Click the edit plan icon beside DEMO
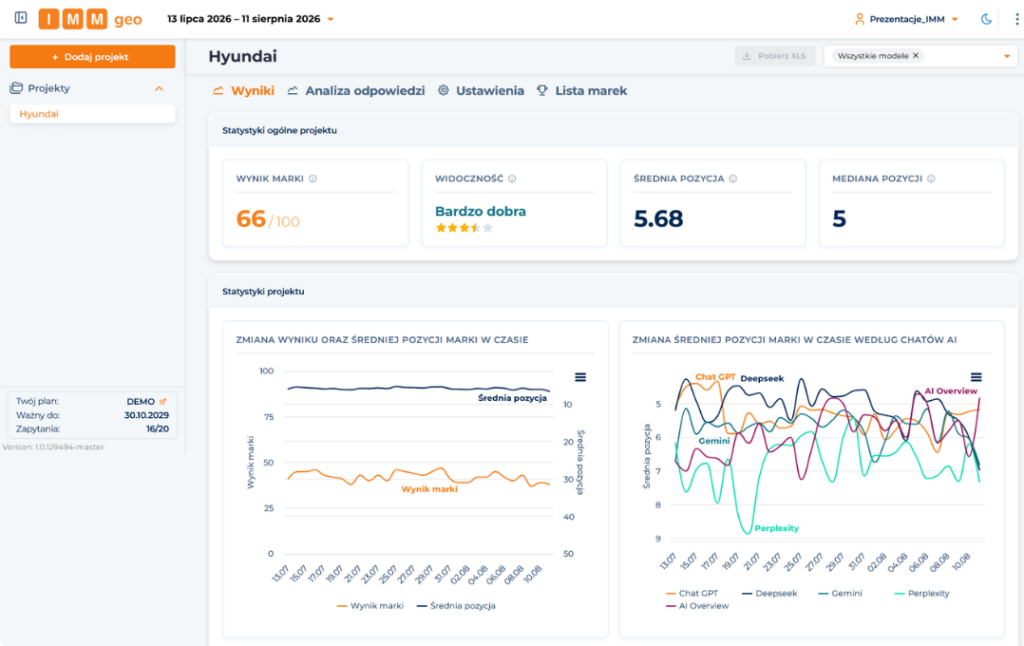The image size is (1024, 646). click(163, 402)
